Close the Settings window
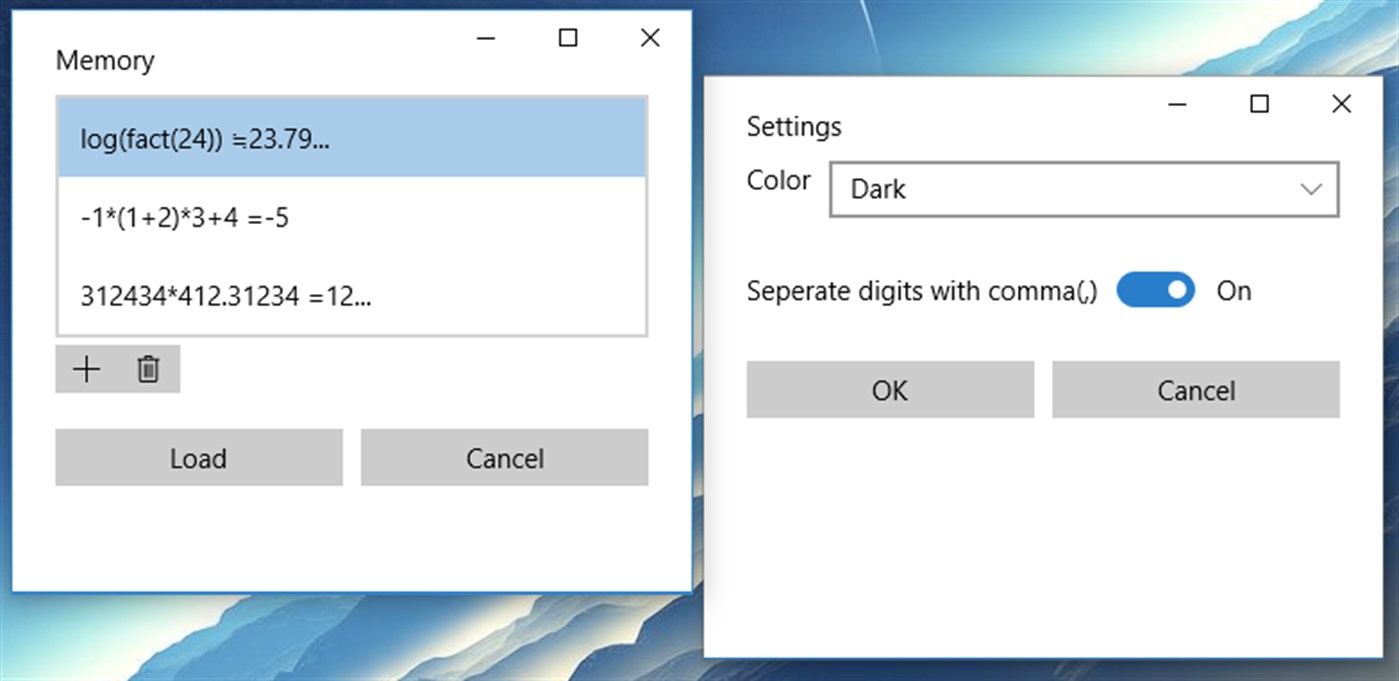This screenshot has width=1399, height=681. 1341,104
